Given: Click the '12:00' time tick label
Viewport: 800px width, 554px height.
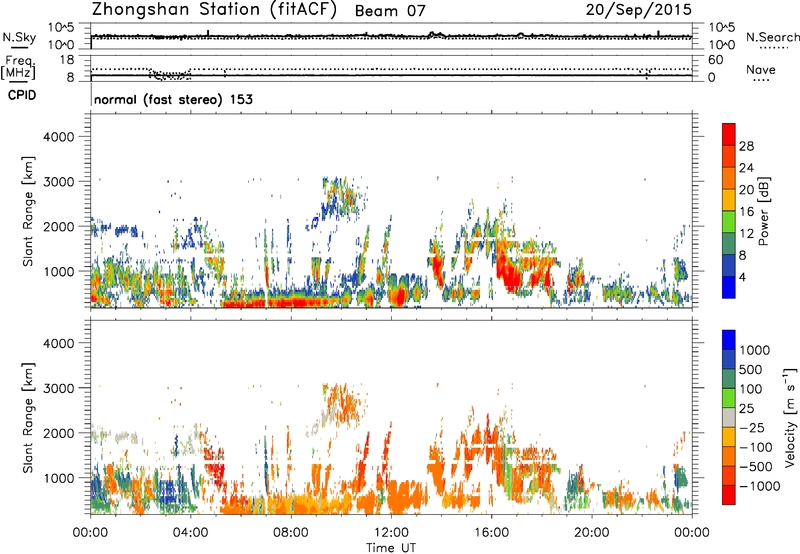Looking at the screenshot, I should click(391, 533).
